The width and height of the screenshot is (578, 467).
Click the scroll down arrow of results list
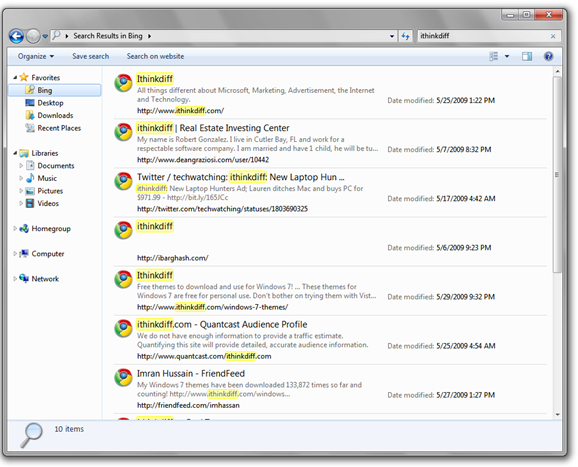(x=557, y=415)
